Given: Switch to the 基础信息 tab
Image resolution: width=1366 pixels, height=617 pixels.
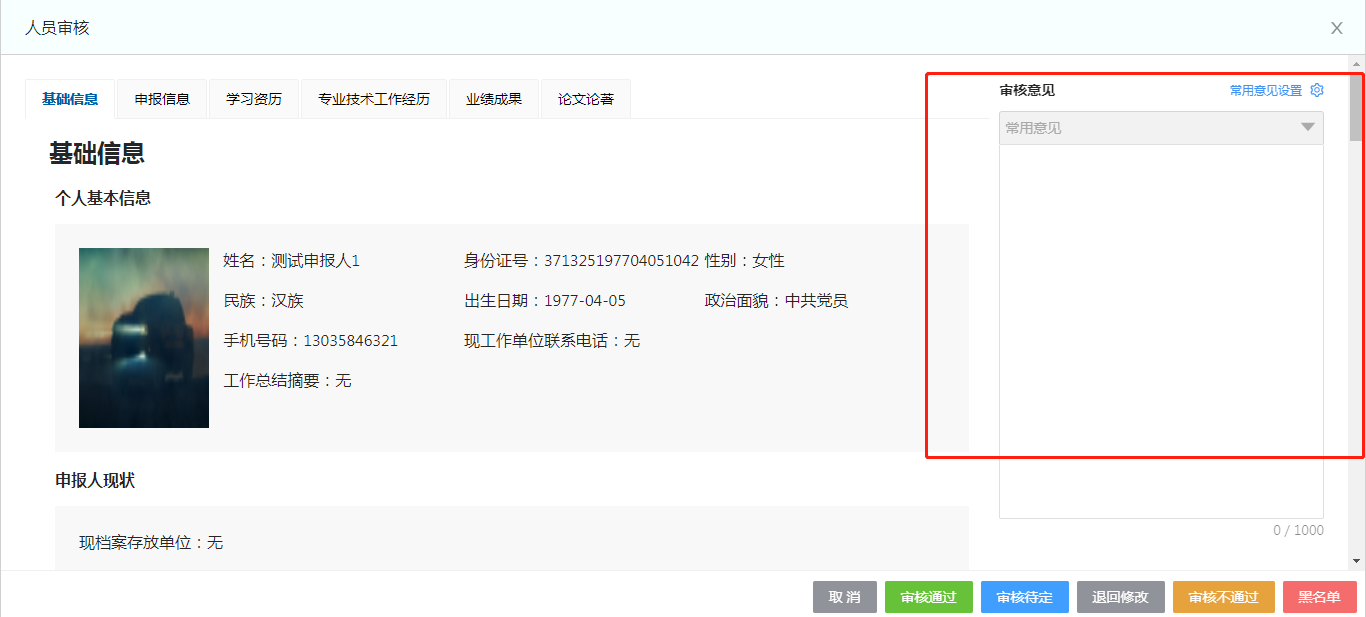Looking at the screenshot, I should tap(70, 99).
